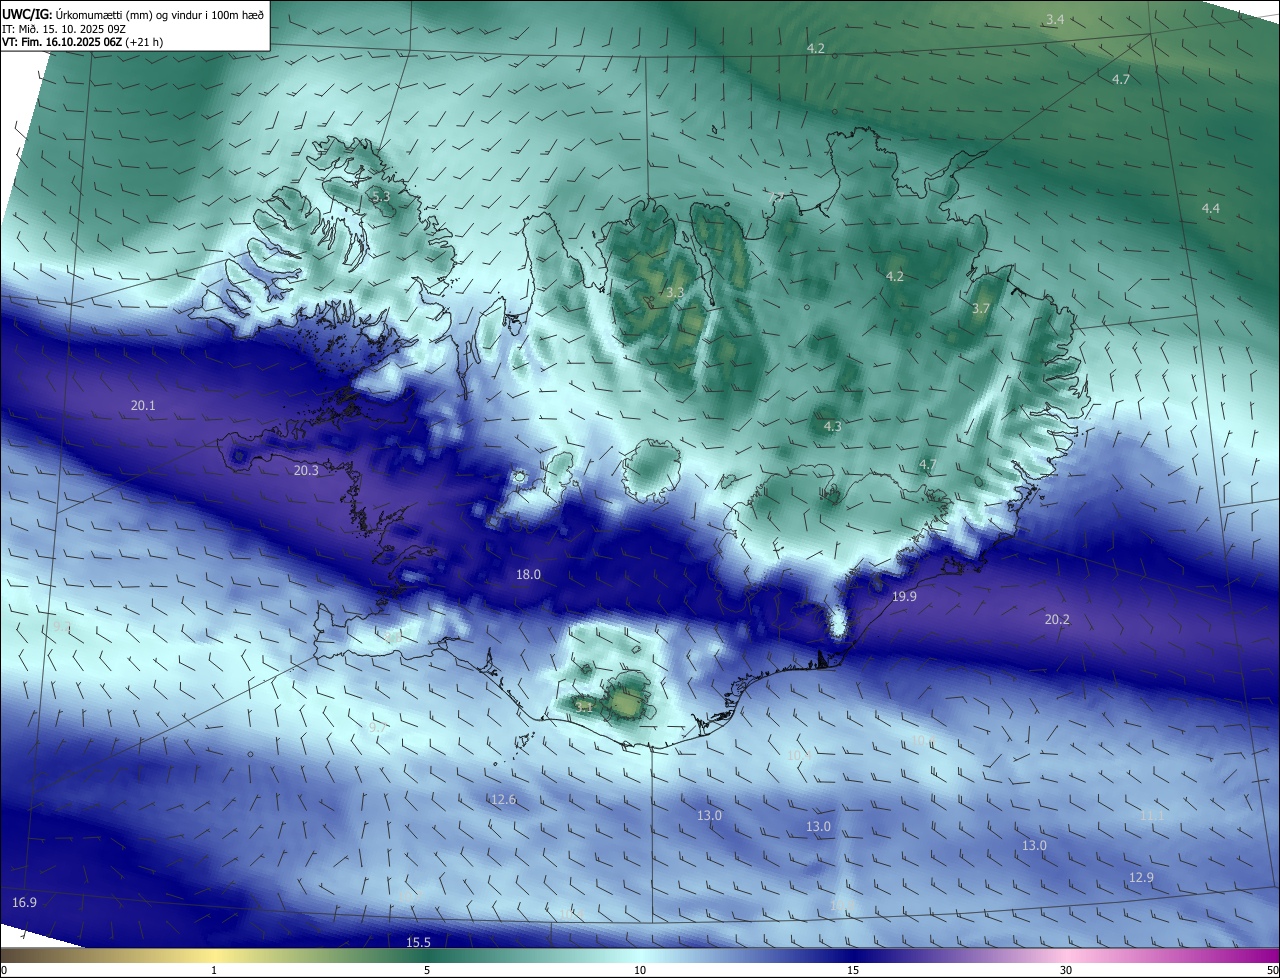Click the 19.9 value near the coast

point(904,596)
